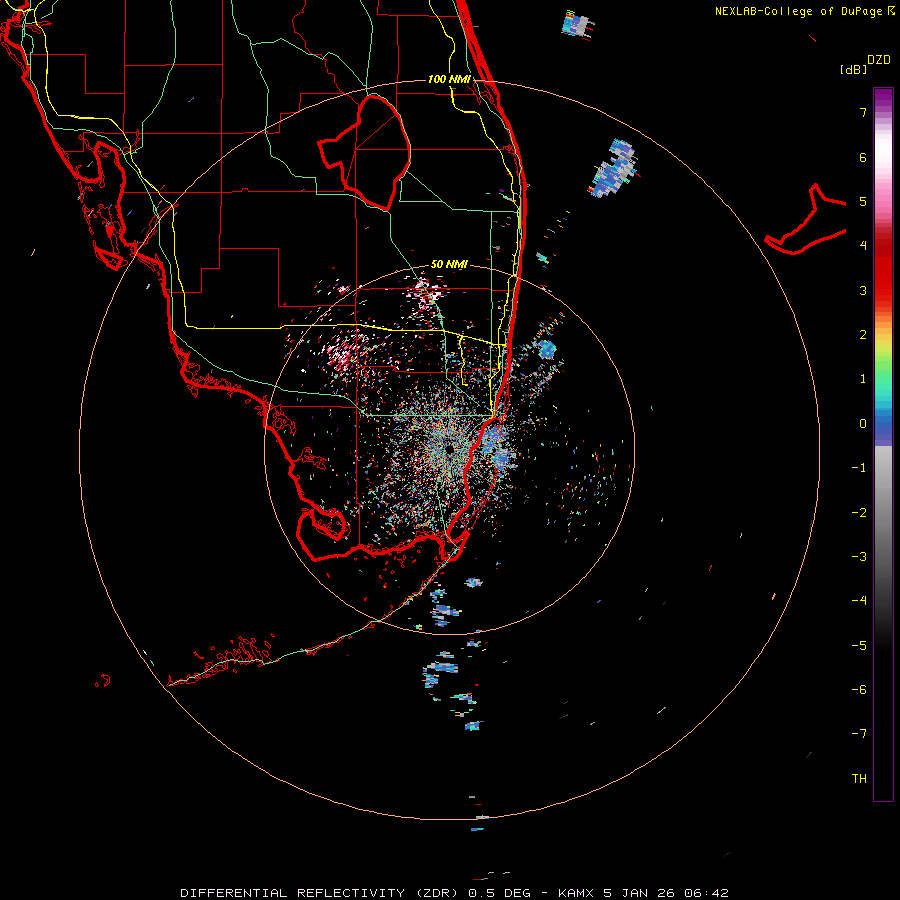
Task: Click the -3 value on color scale
Action: click(859, 557)
